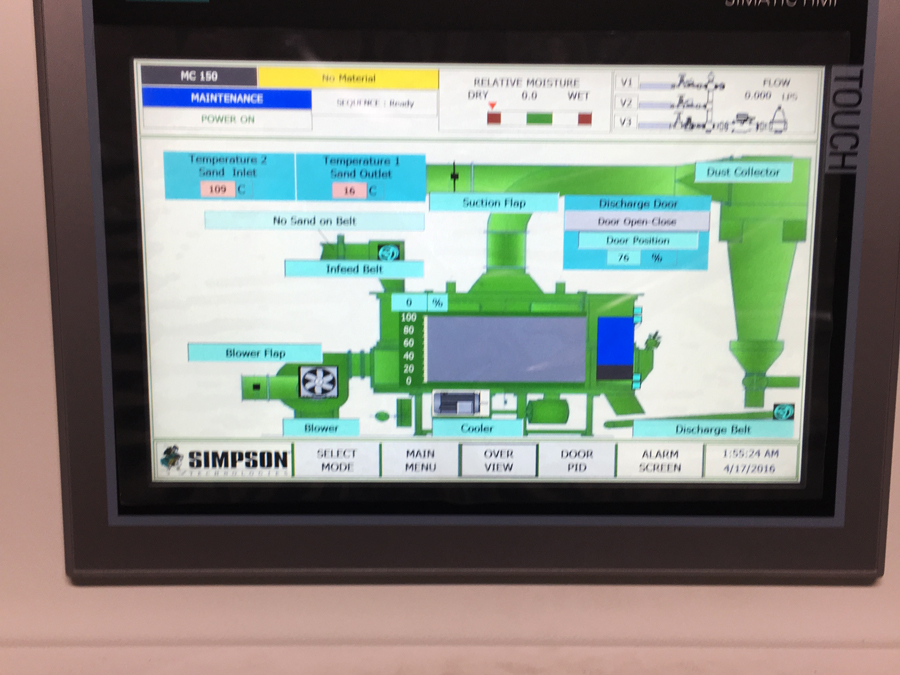Open the Select Mode screen

[x=337, y=460]
